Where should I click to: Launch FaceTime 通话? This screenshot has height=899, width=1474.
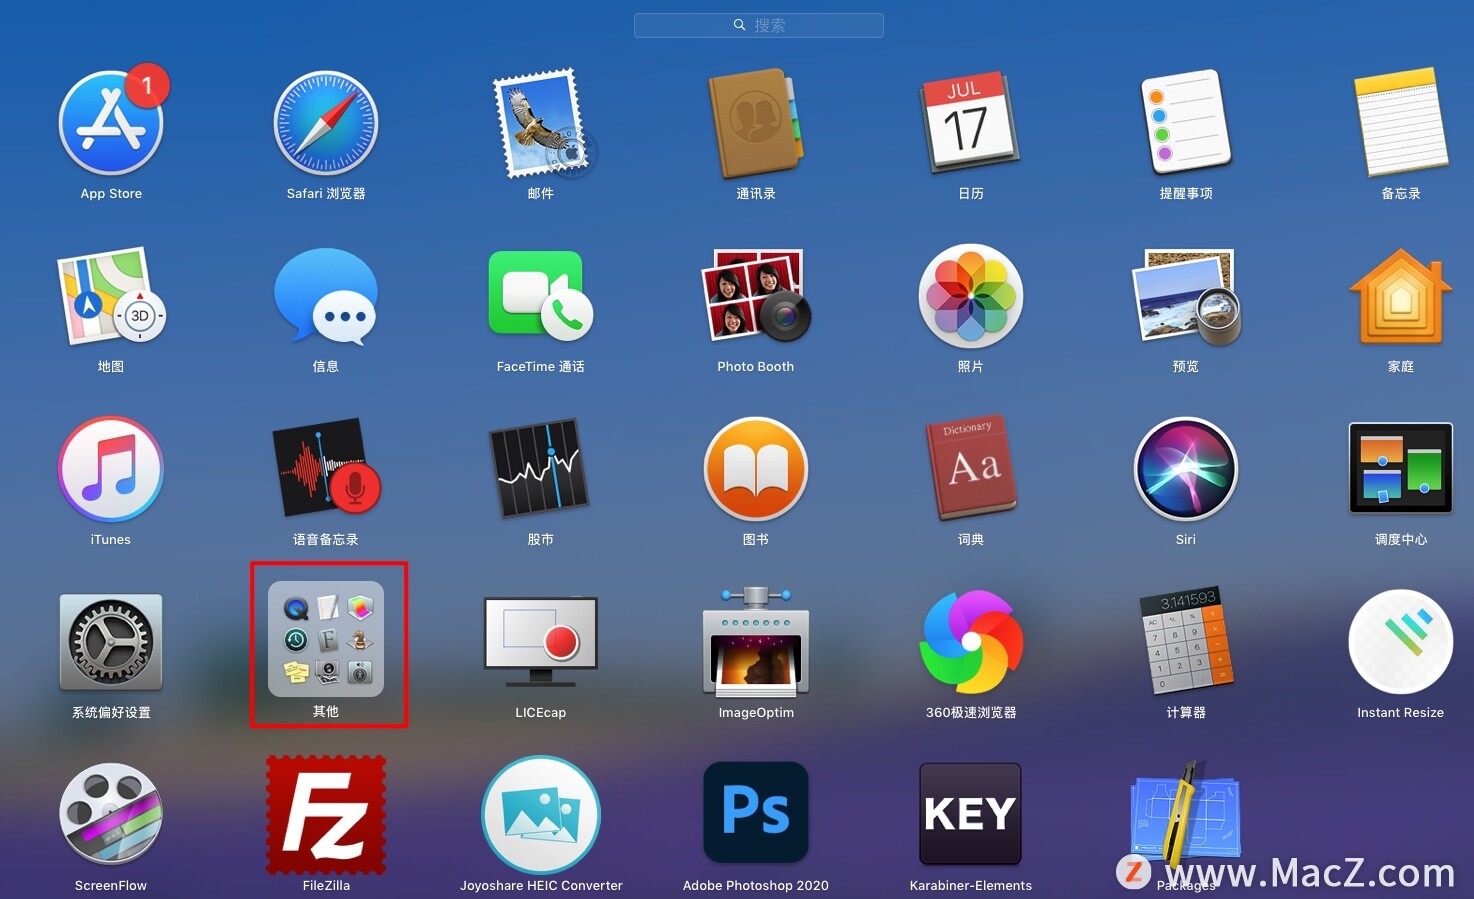click(541, 296)
